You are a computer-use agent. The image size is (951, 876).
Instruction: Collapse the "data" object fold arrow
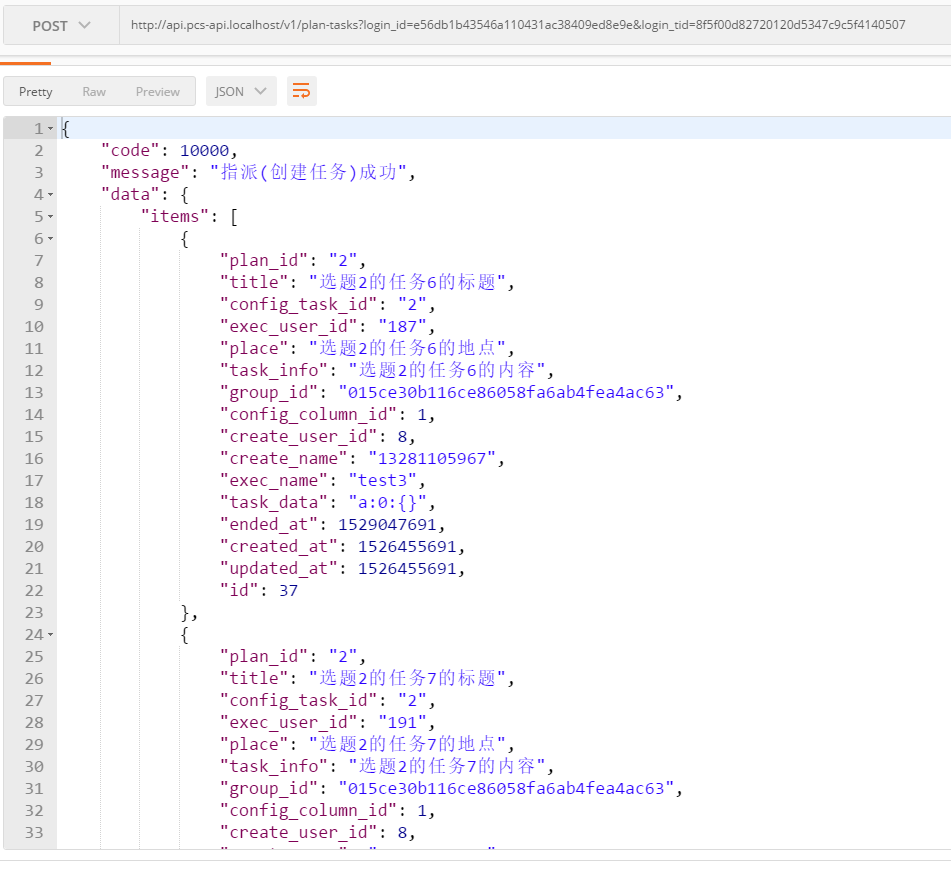click(50, 195)
